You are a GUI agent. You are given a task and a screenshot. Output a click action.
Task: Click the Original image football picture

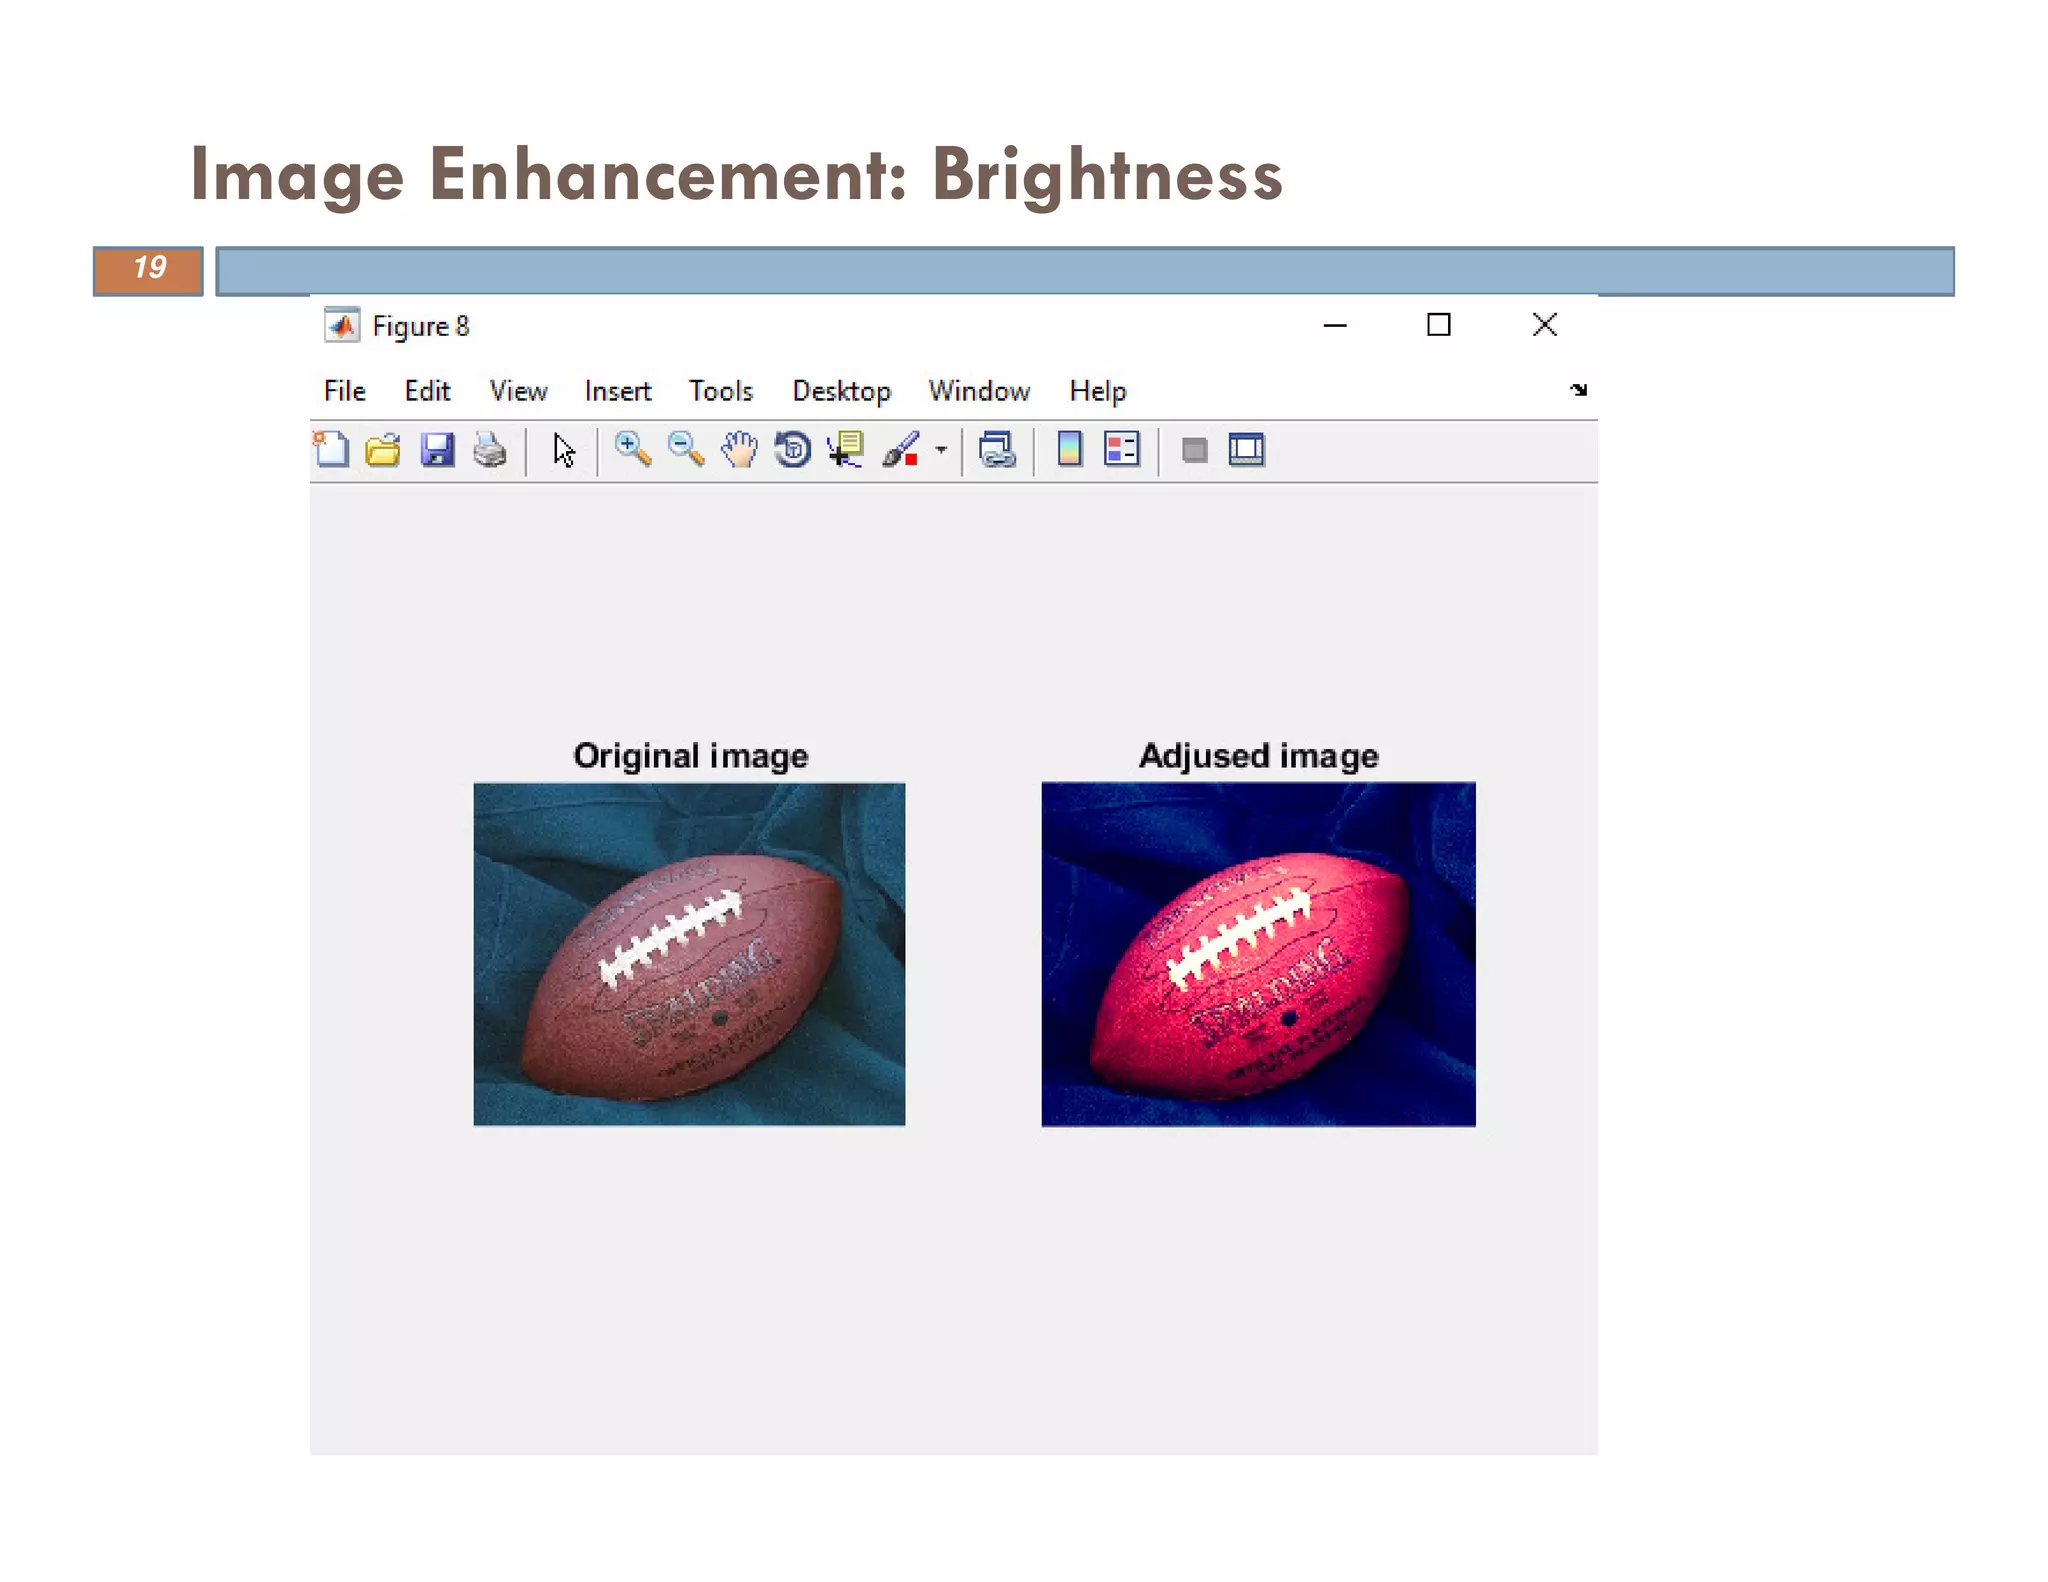pos(689,954)
